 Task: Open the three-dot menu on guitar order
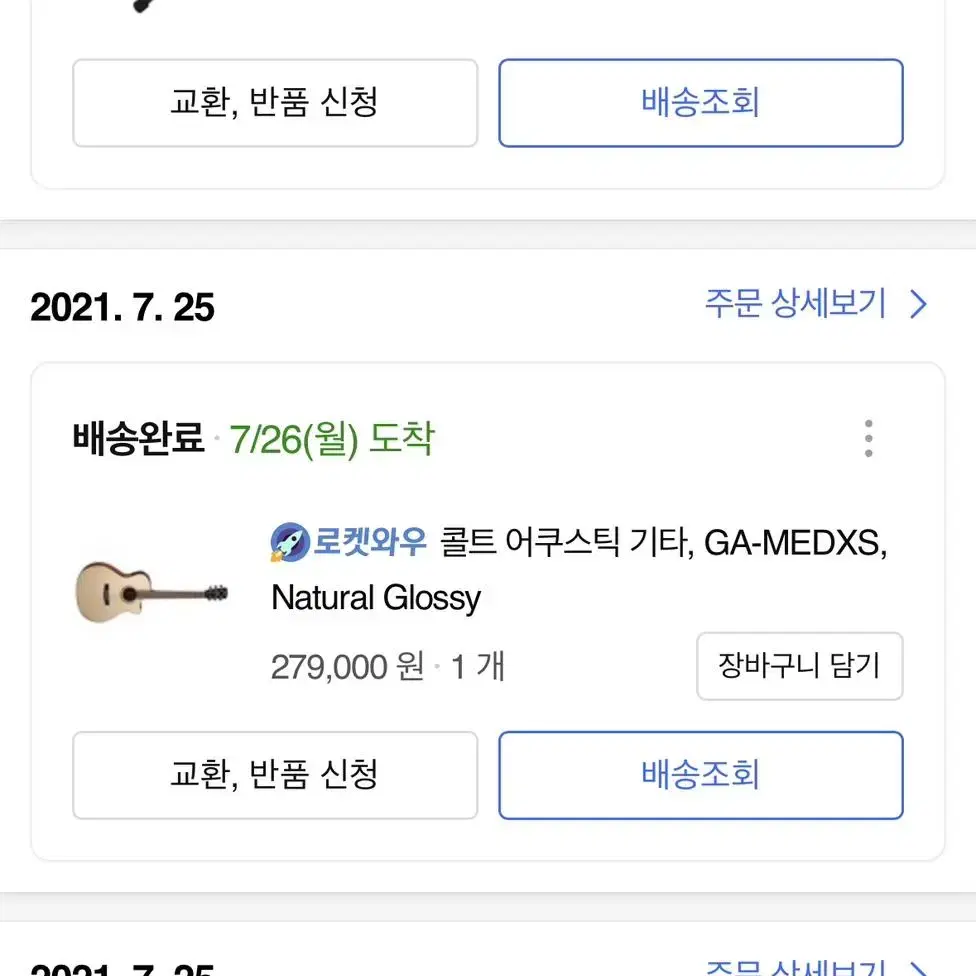(x=868, y=438)
